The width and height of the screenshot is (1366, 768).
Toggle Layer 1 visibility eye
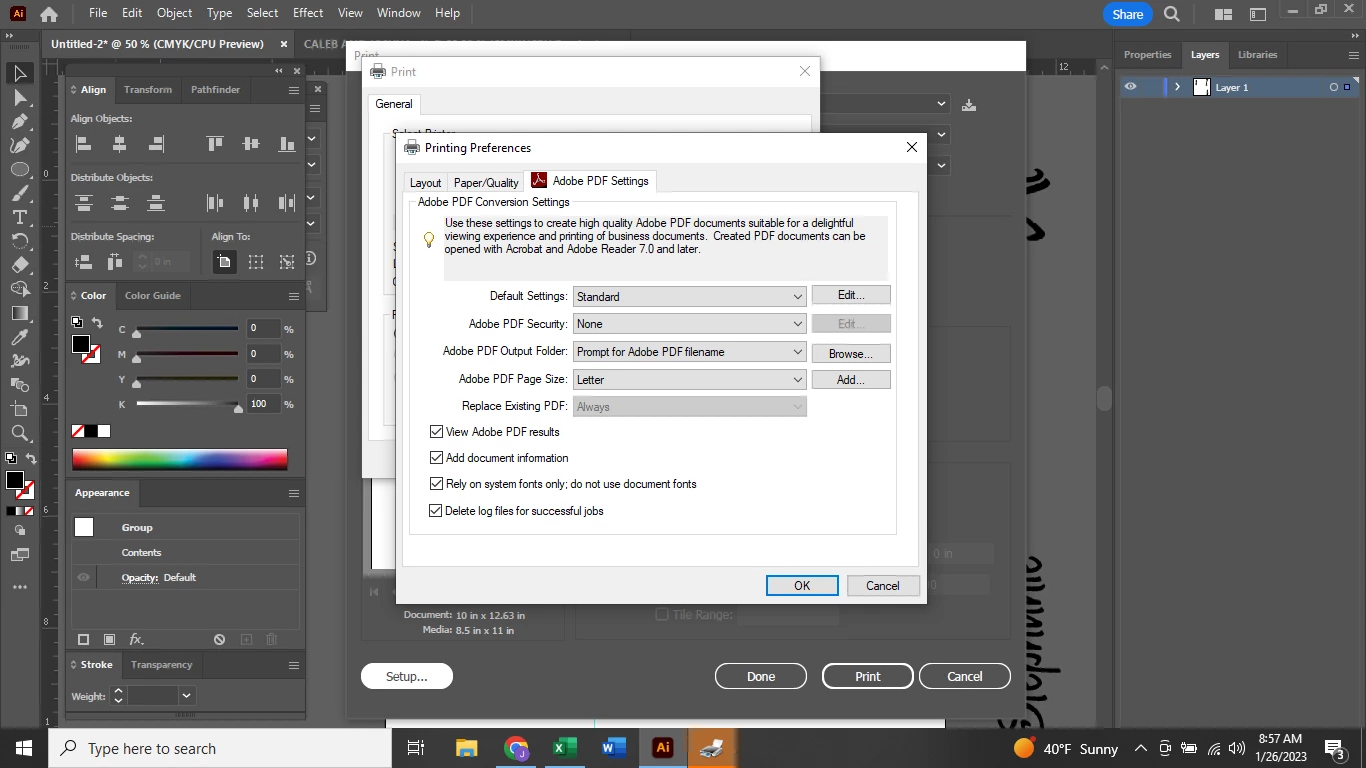tap(1130, 87)
